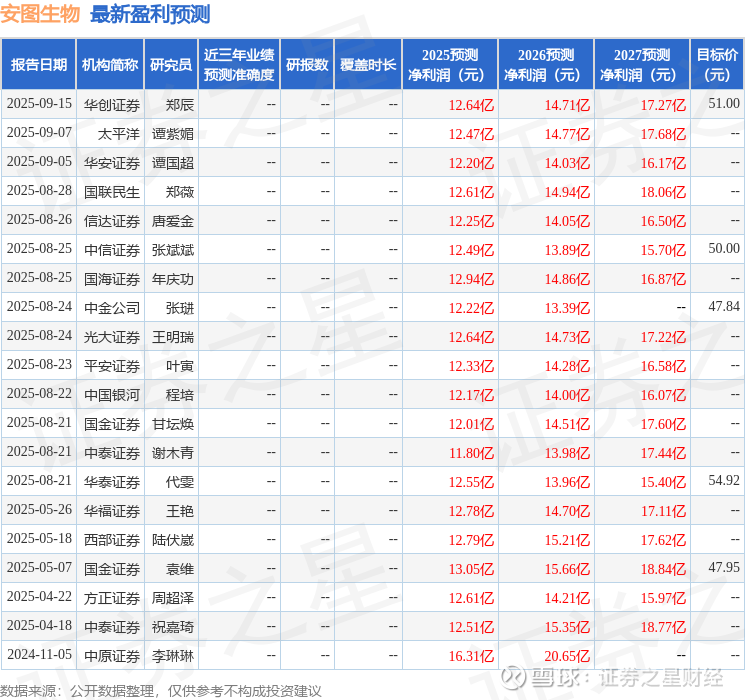Image resolution: width=745 pixels, height=700 pixels.
Task: Select the date 2025-08-23
Action: [x=39, y=364]
